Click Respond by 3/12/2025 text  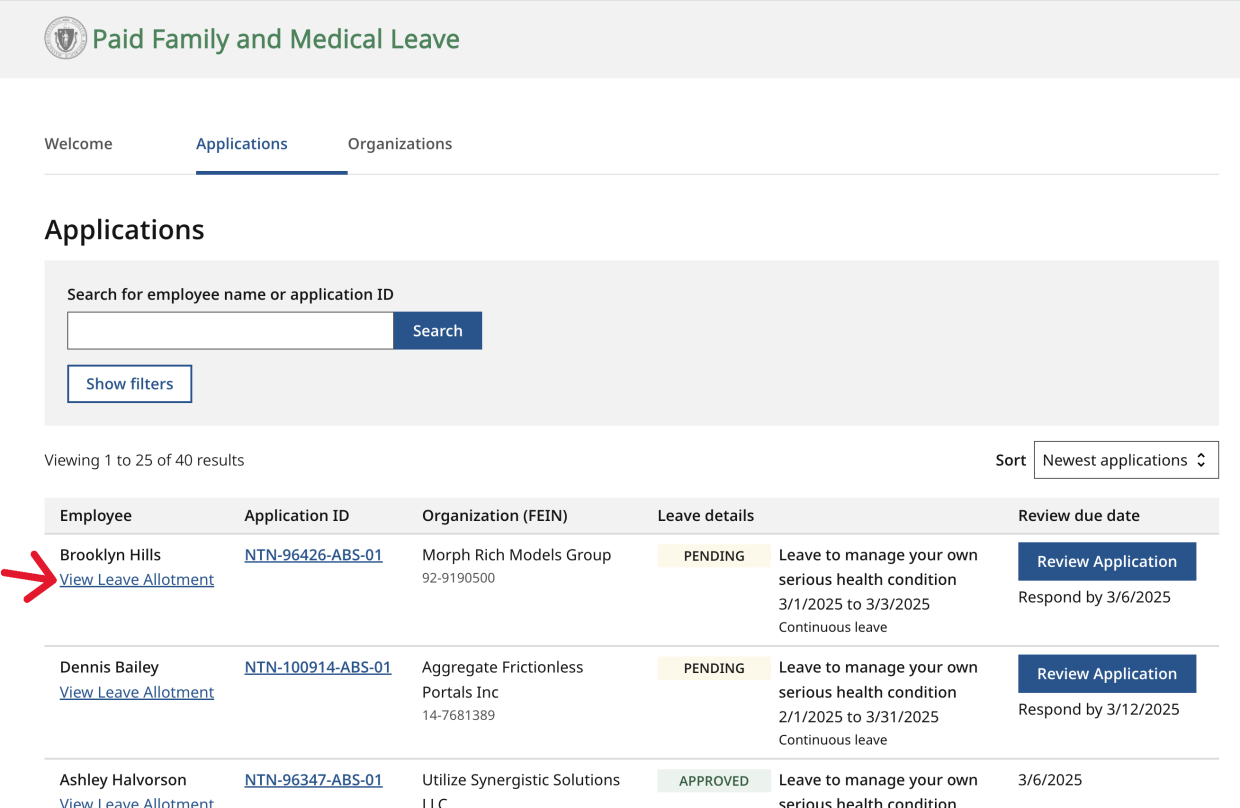point(1099,709)
